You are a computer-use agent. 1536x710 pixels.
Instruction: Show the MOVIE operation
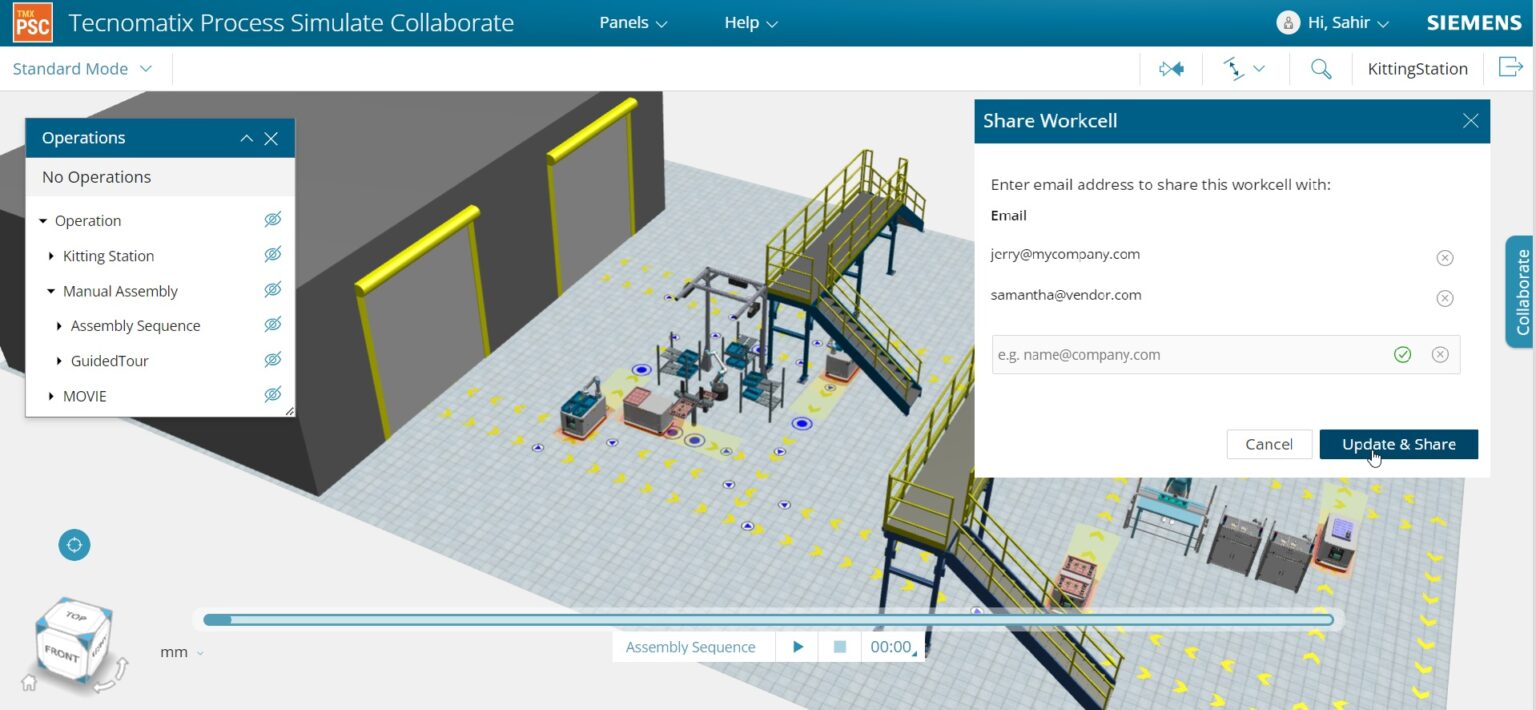pyautogui.click(x=273, y=395)
